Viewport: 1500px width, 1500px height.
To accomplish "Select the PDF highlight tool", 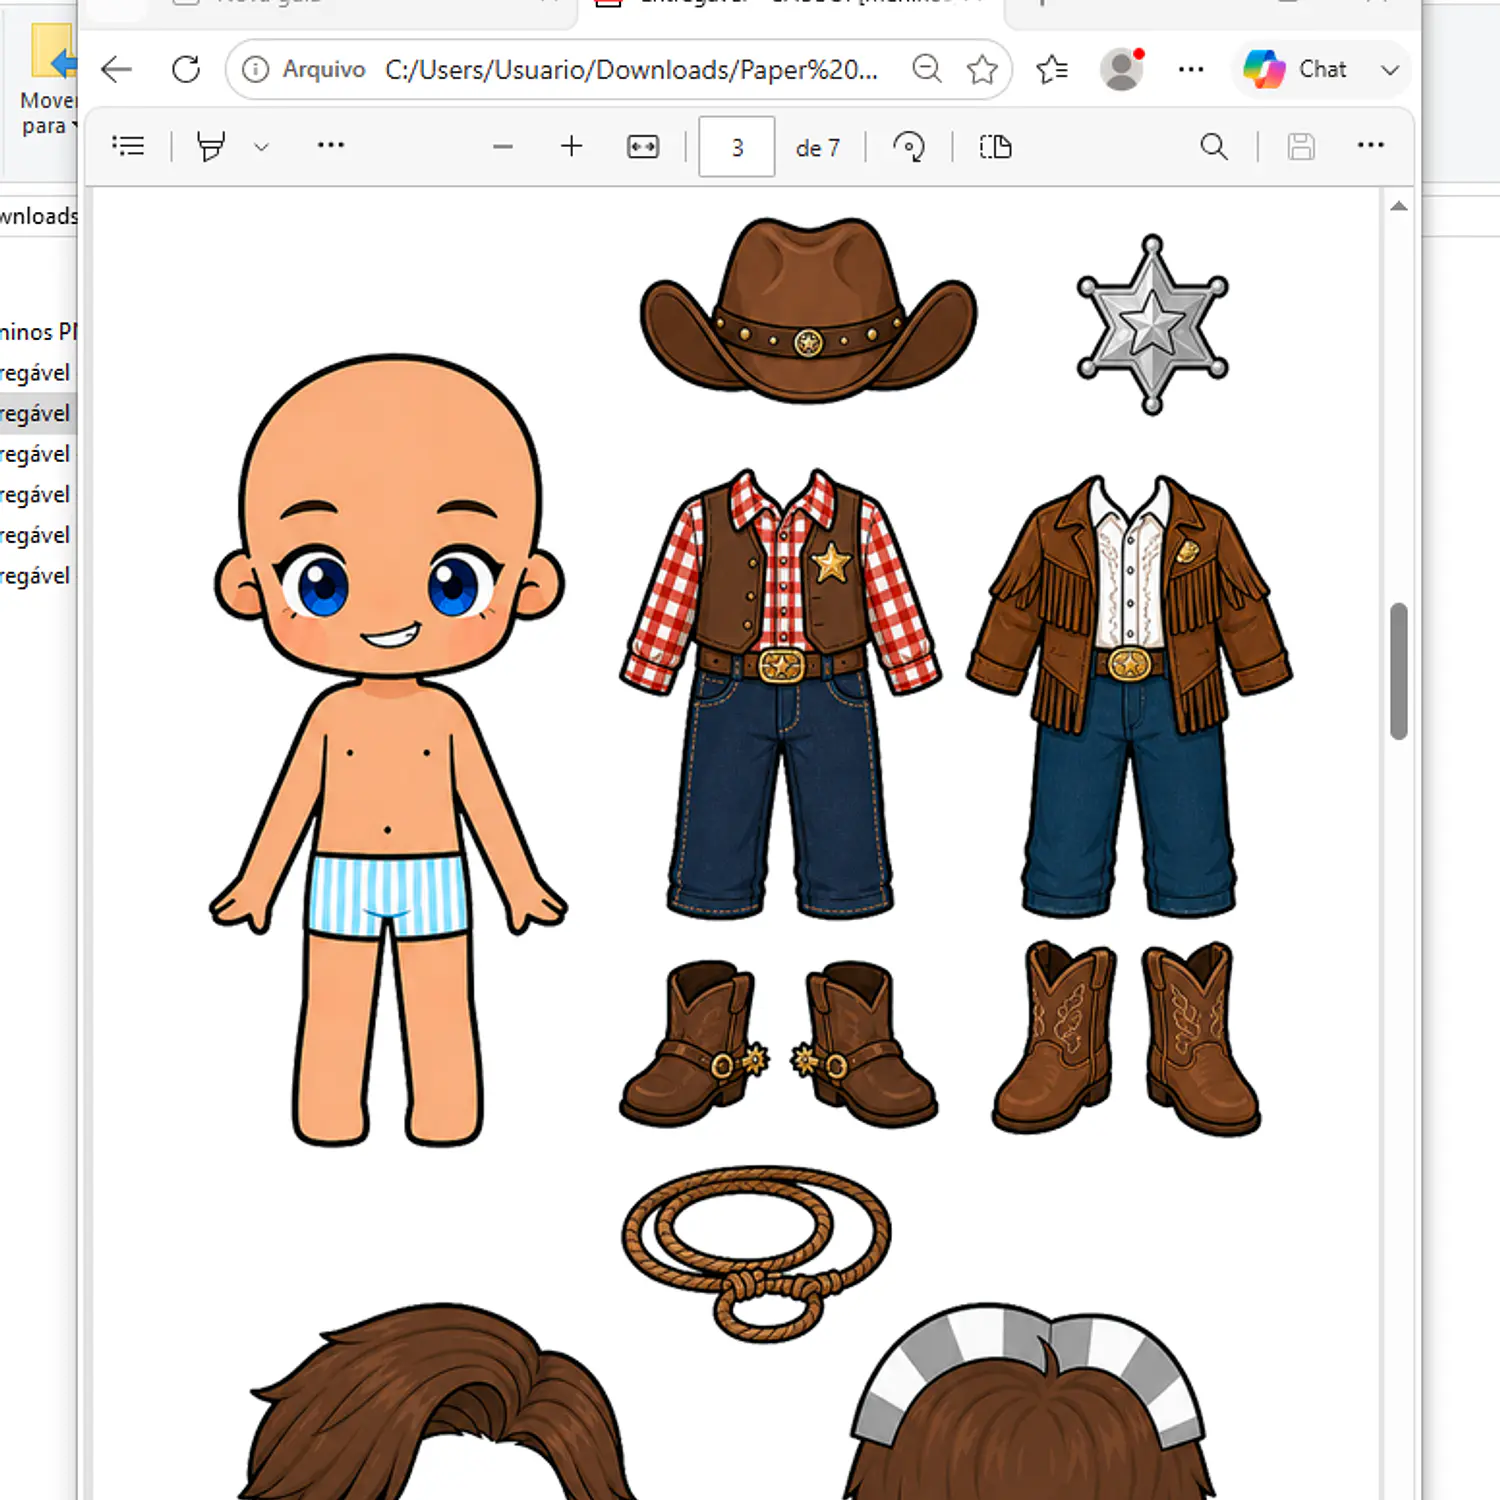I will point(211,146).
